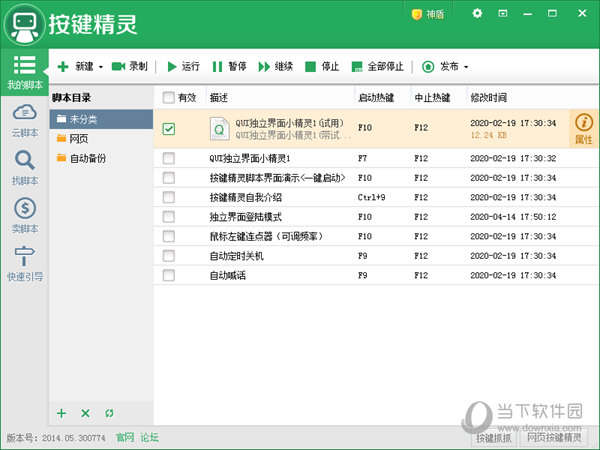
Task: Expand the 发布 dropdown arrow
Action: click(x=466, y=67)
